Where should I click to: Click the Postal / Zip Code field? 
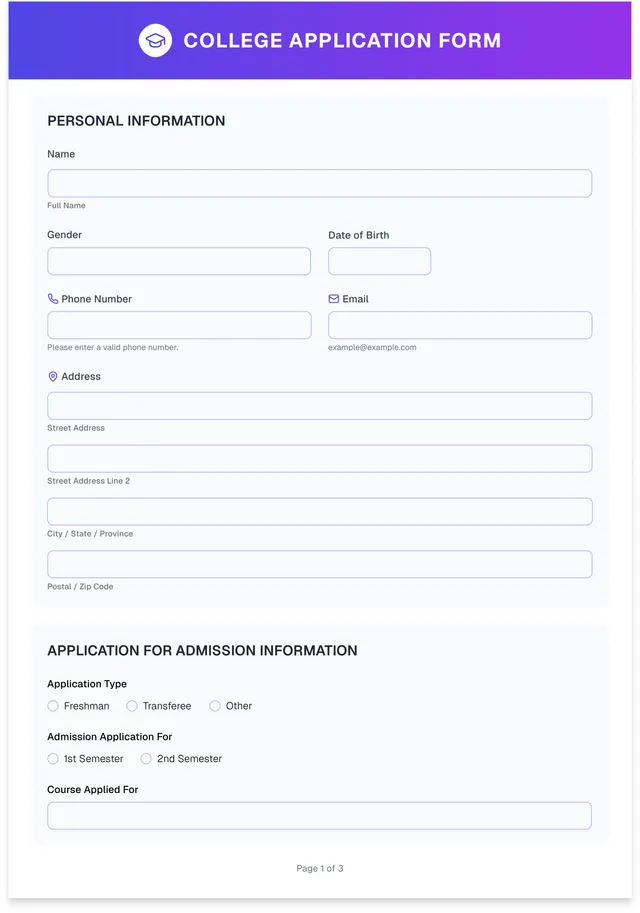[319, 564]
